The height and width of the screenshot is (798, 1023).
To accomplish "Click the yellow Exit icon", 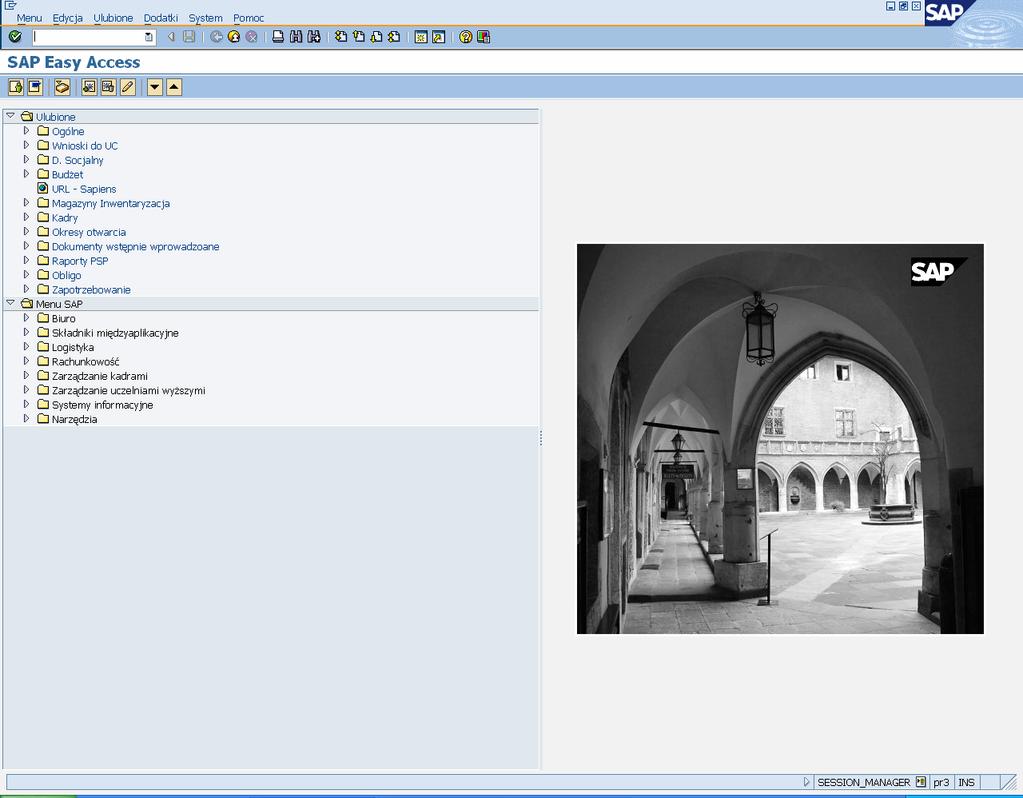I will [x=234, y=37].
